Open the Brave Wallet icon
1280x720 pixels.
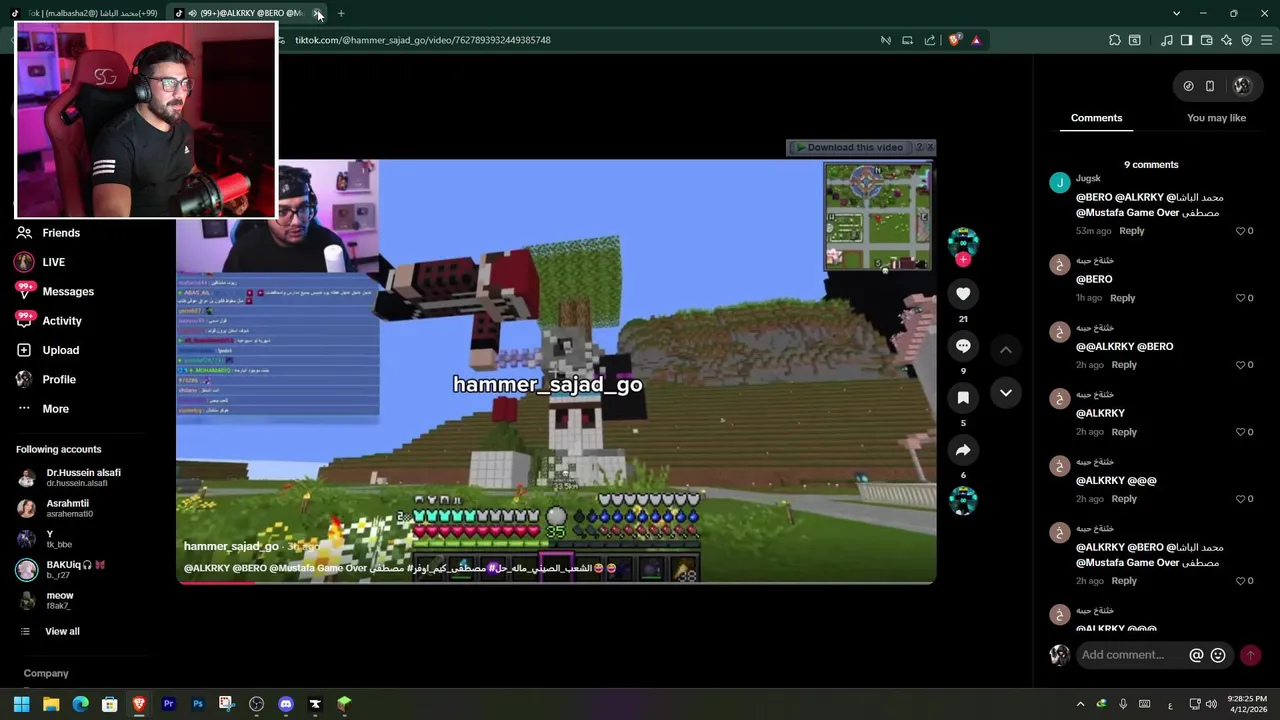tap(1207, 40)
